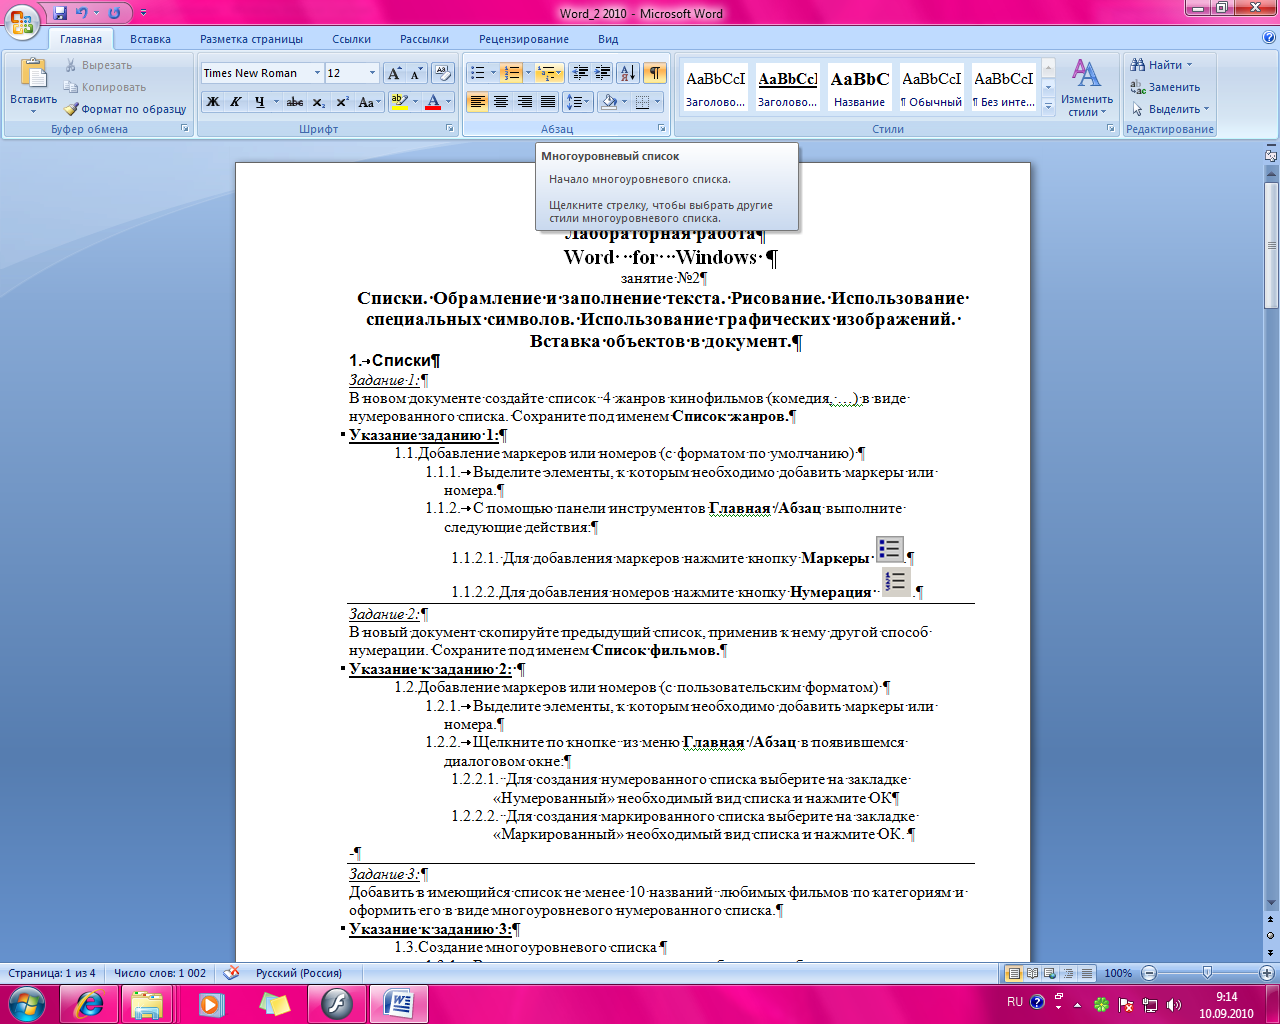Open the line spacing dropdown

[577, 102]
